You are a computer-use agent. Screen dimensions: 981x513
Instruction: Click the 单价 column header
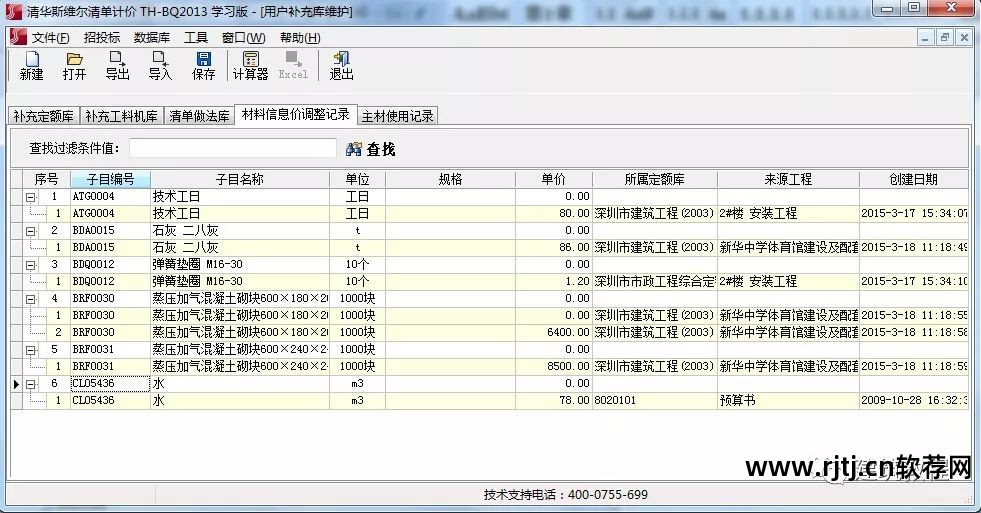pos(554,179)
